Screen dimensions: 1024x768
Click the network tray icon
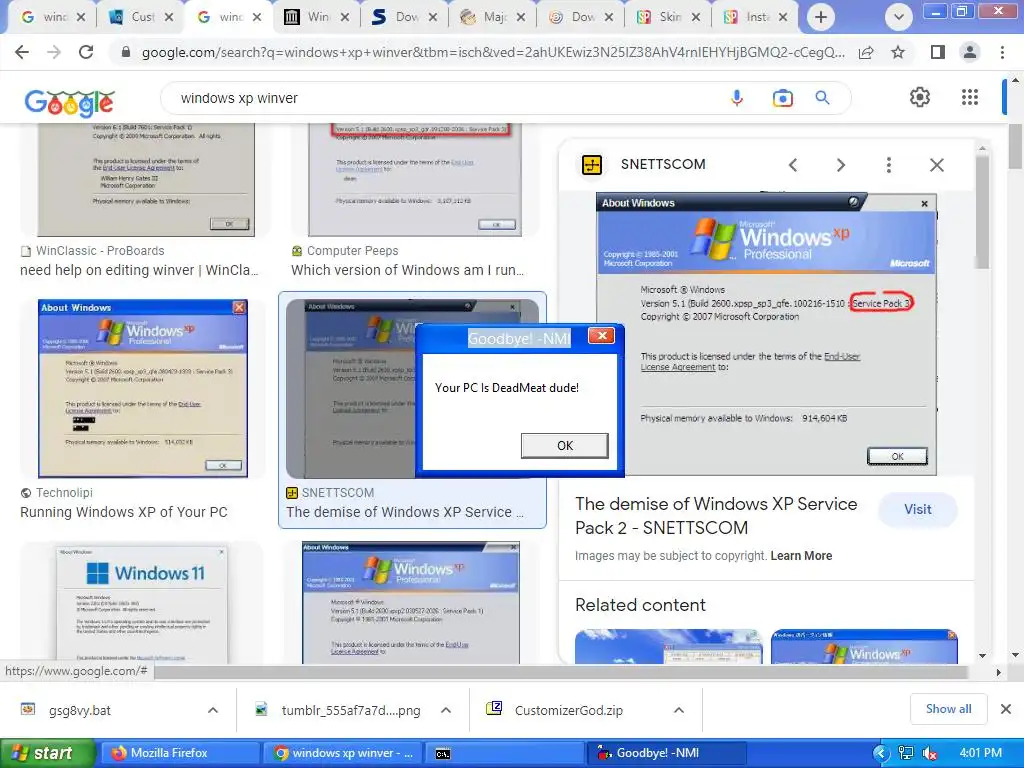coord(905,753)
